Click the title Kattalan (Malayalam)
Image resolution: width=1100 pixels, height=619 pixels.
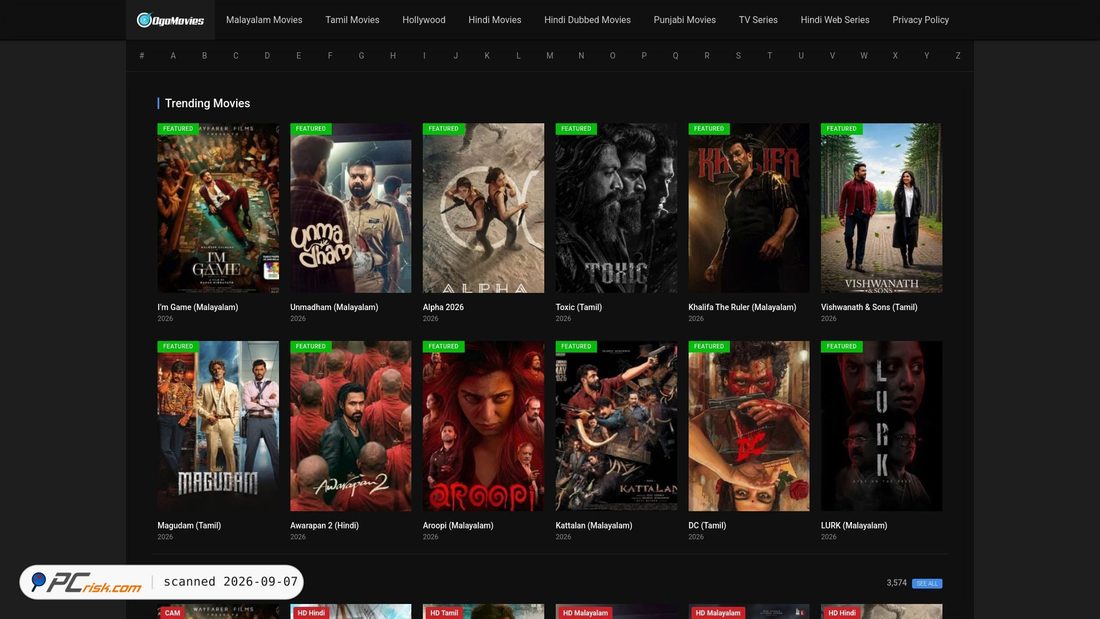click(x=594, y=526)
